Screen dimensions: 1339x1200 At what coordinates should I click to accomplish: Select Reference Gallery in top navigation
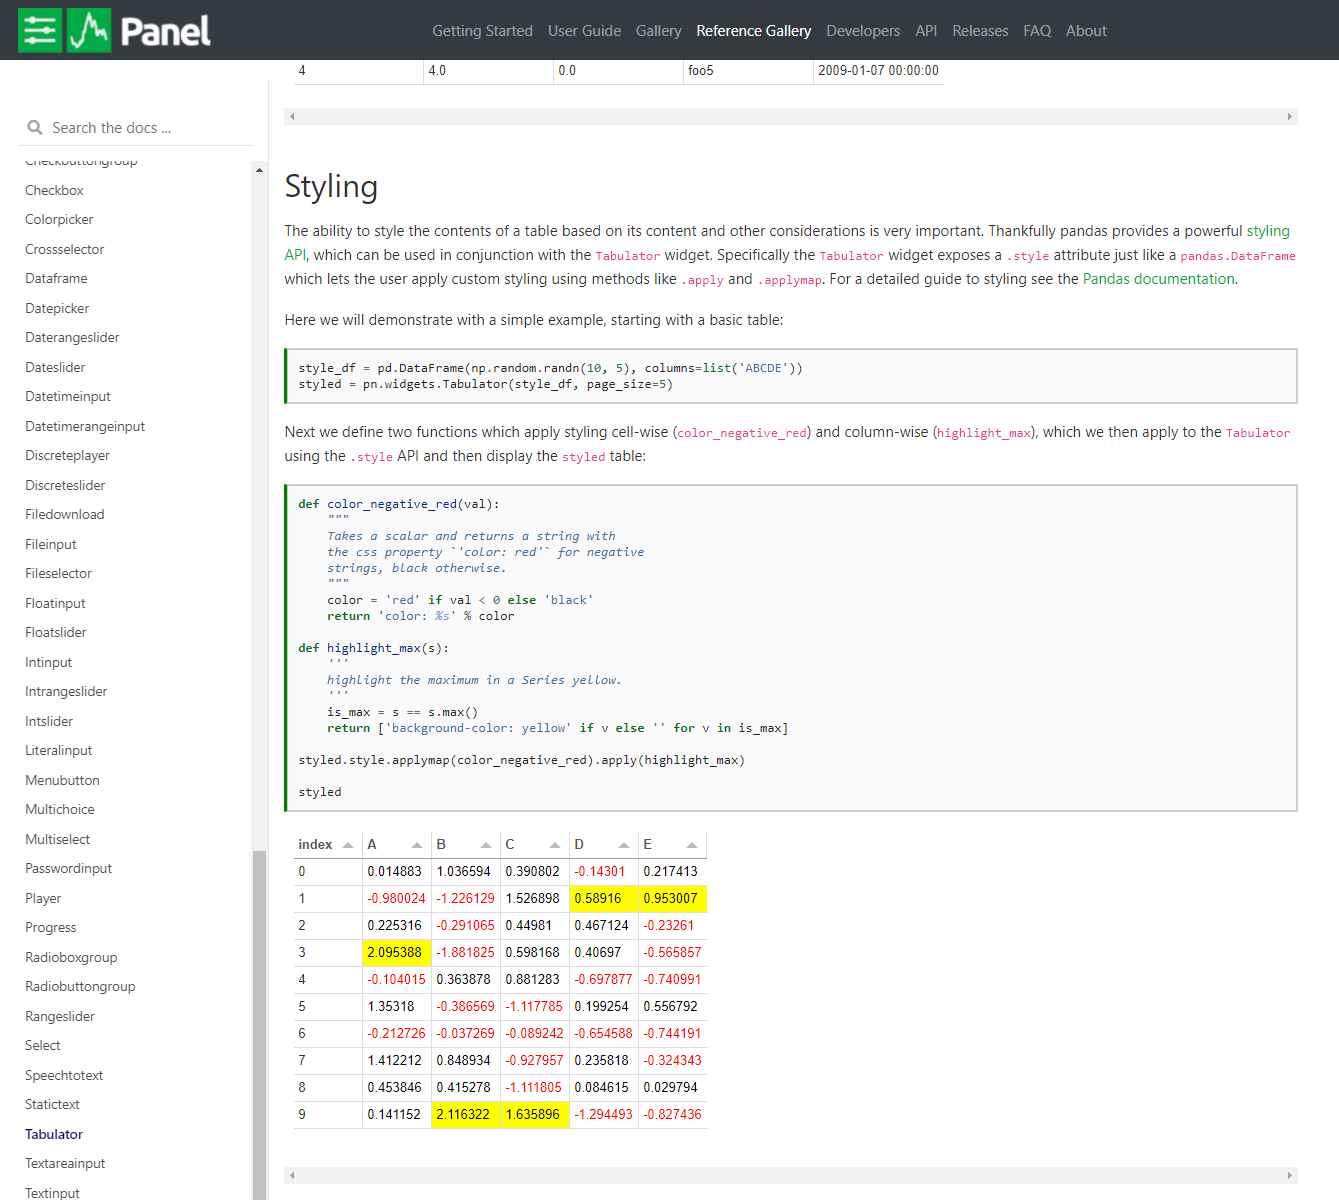coord(753,31)
